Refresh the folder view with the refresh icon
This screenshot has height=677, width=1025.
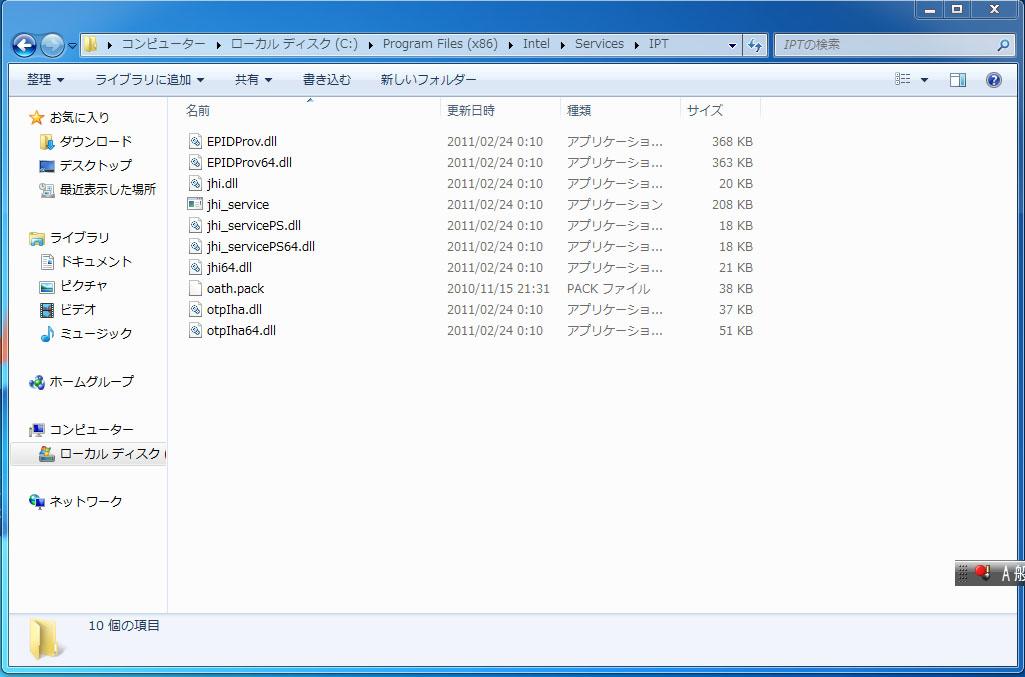click(x=754, y=45)
